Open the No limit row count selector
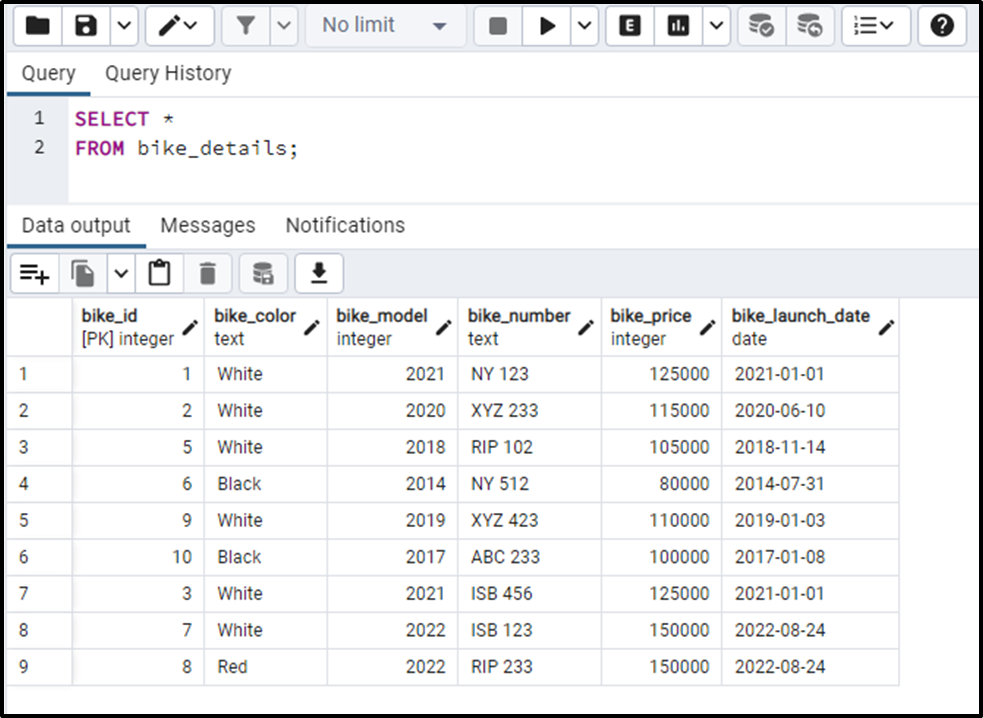This screenshot has width=983, height=718. 382,26
